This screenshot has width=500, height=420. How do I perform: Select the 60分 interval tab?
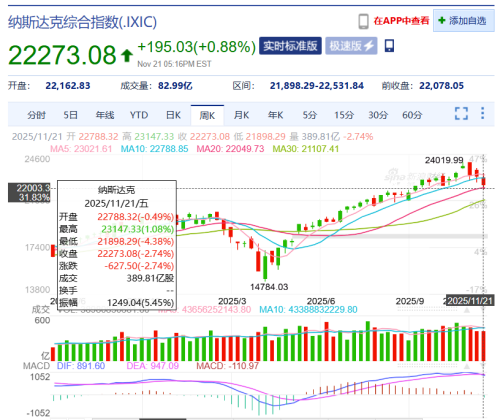412,115
